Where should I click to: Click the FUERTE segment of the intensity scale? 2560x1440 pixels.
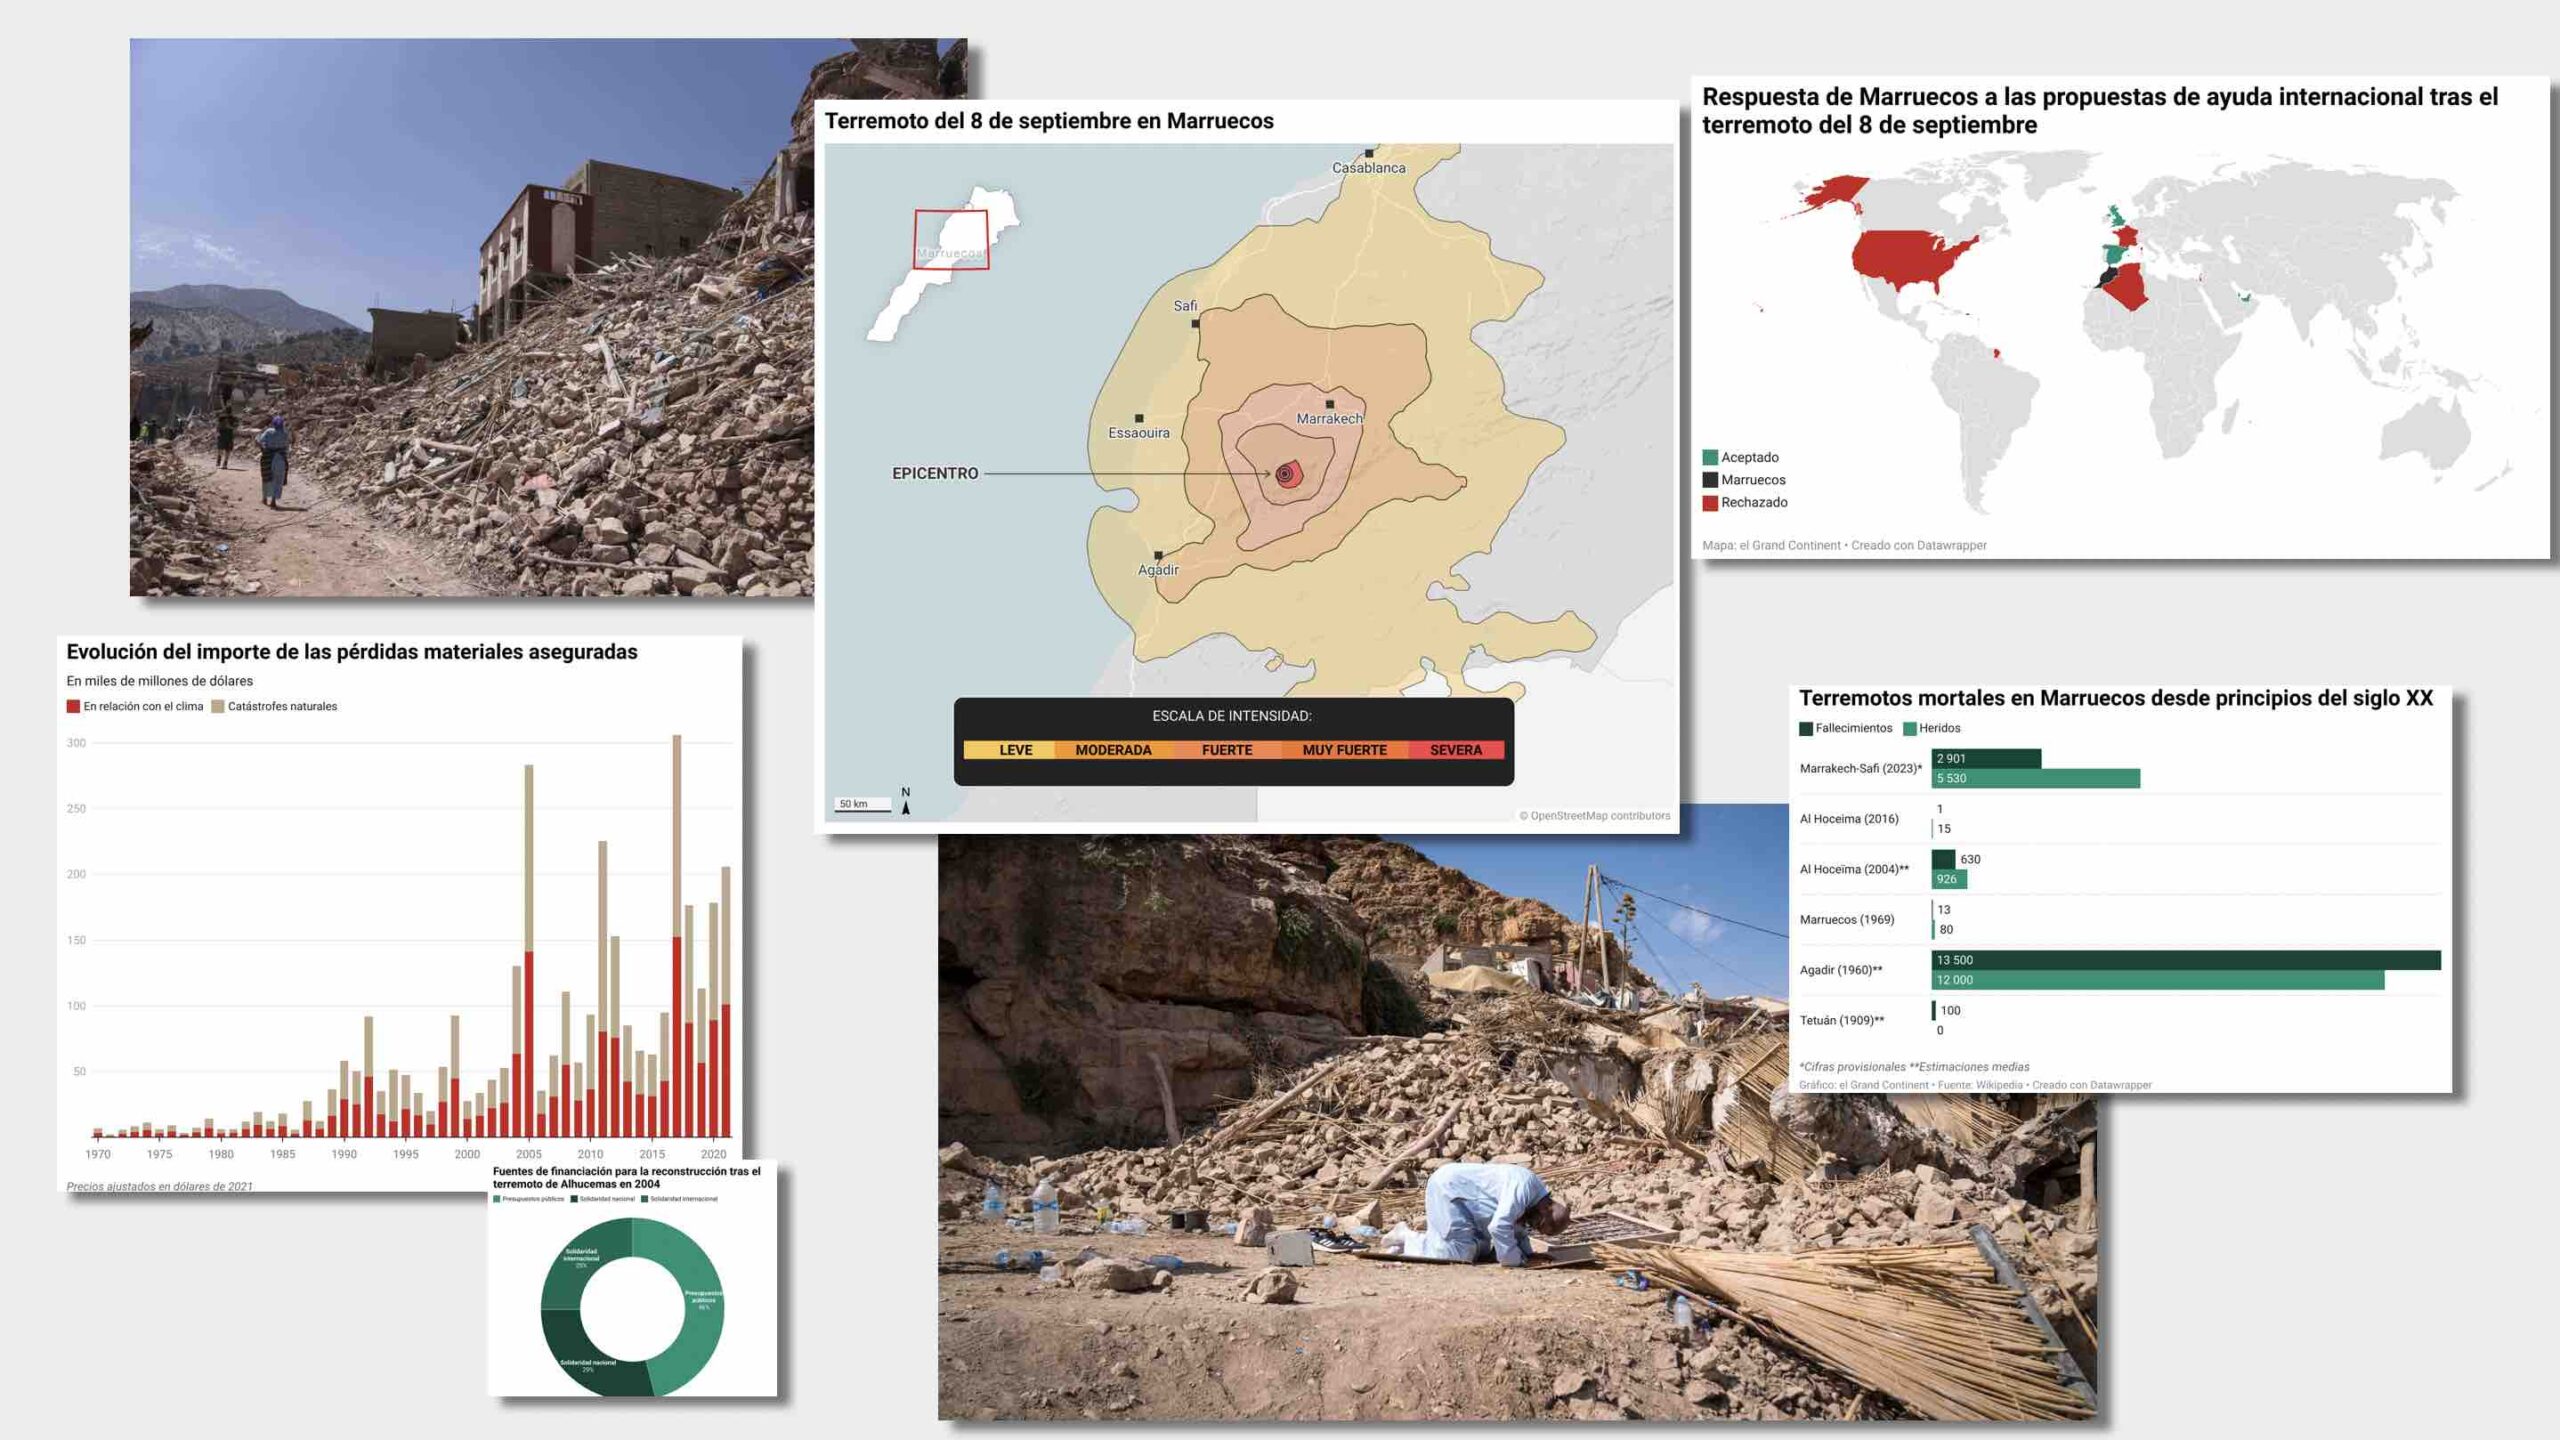click(x=1227, y=750)
